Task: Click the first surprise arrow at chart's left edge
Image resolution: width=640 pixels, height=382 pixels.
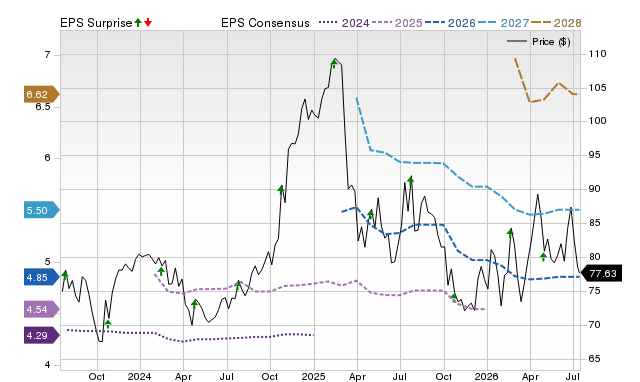Action: pyautogui.click(x=64, y=275)
